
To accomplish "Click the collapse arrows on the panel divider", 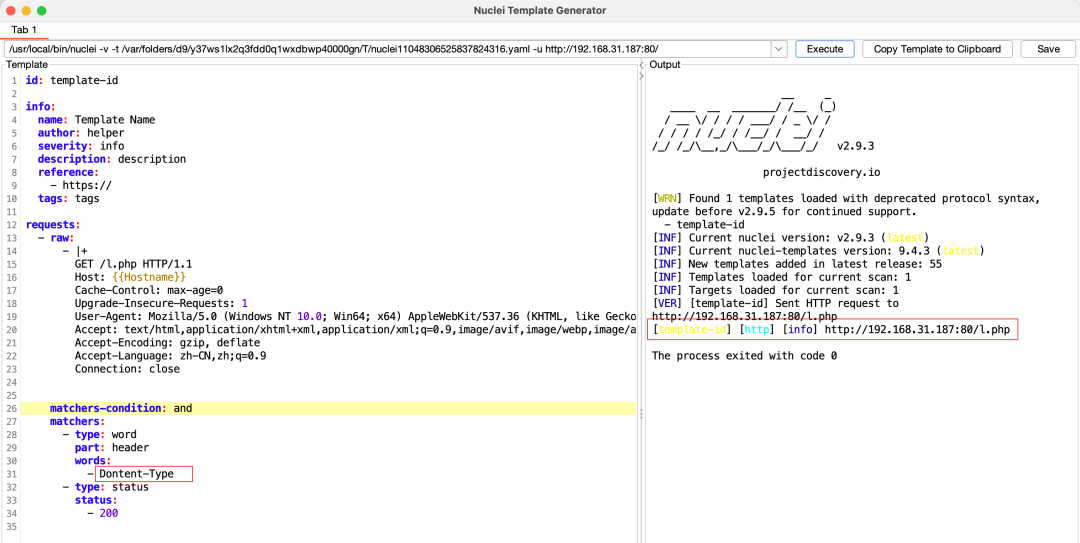I will (x=641, y=70).
